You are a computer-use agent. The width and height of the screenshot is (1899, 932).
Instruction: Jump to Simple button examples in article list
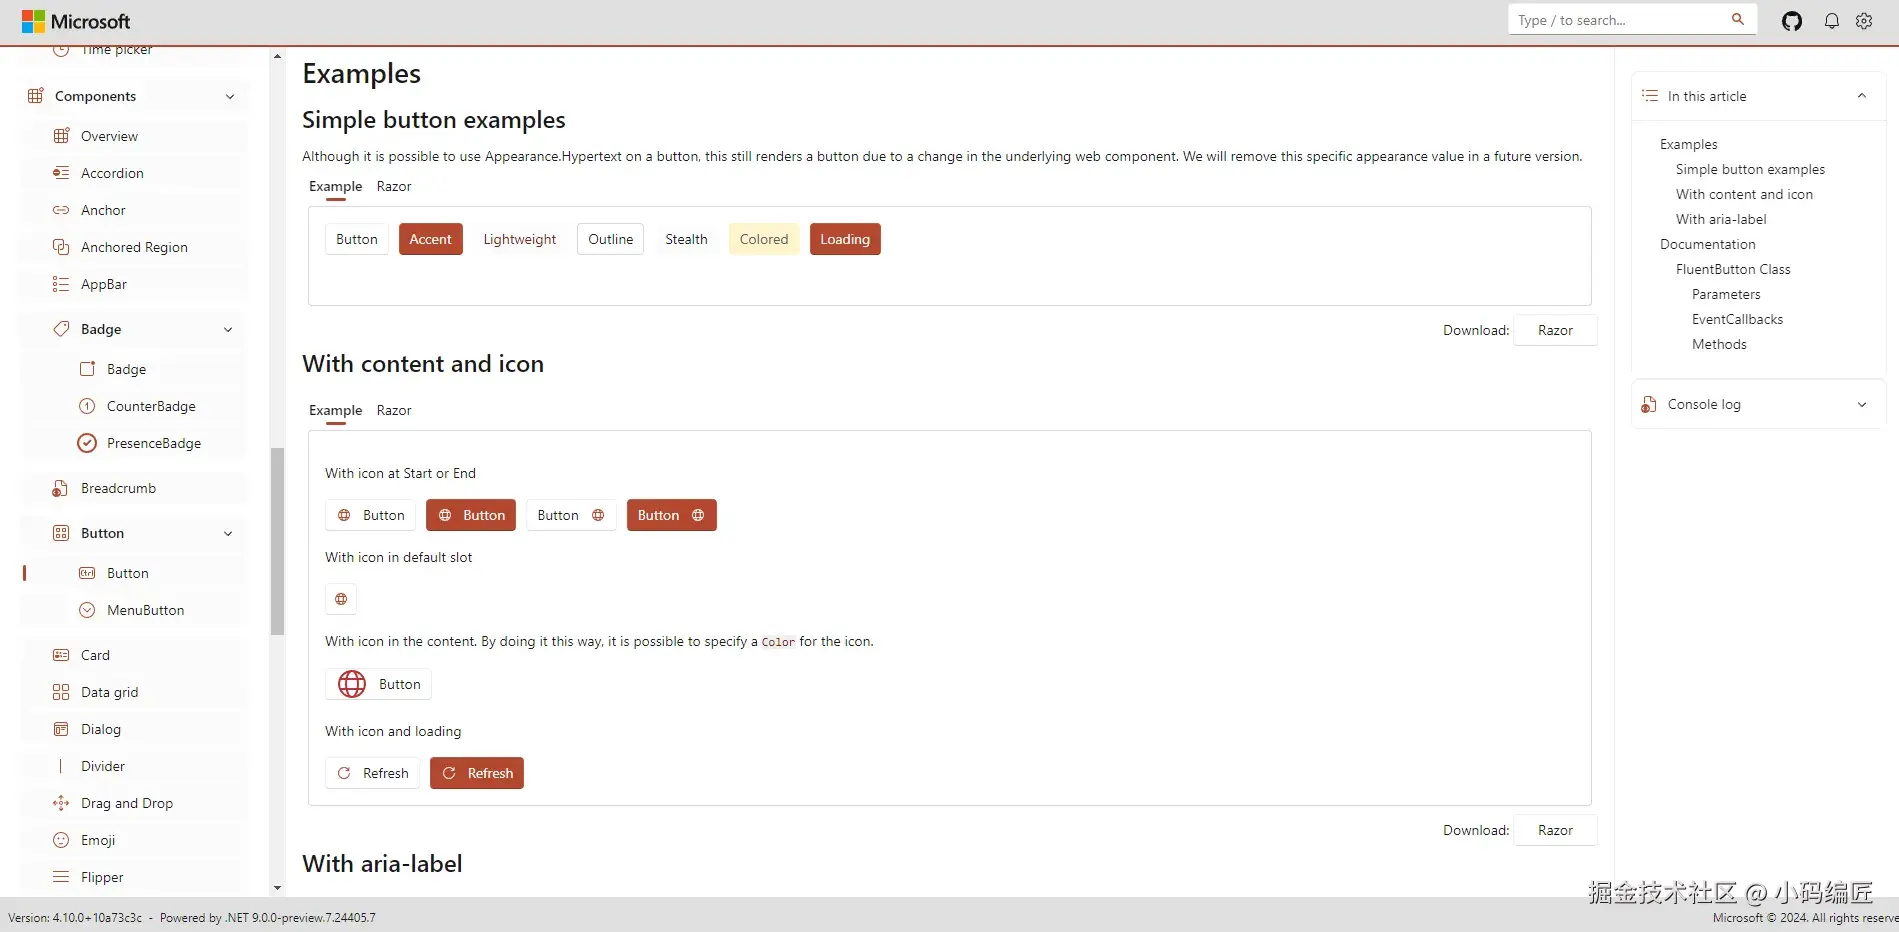(1750, 169)
